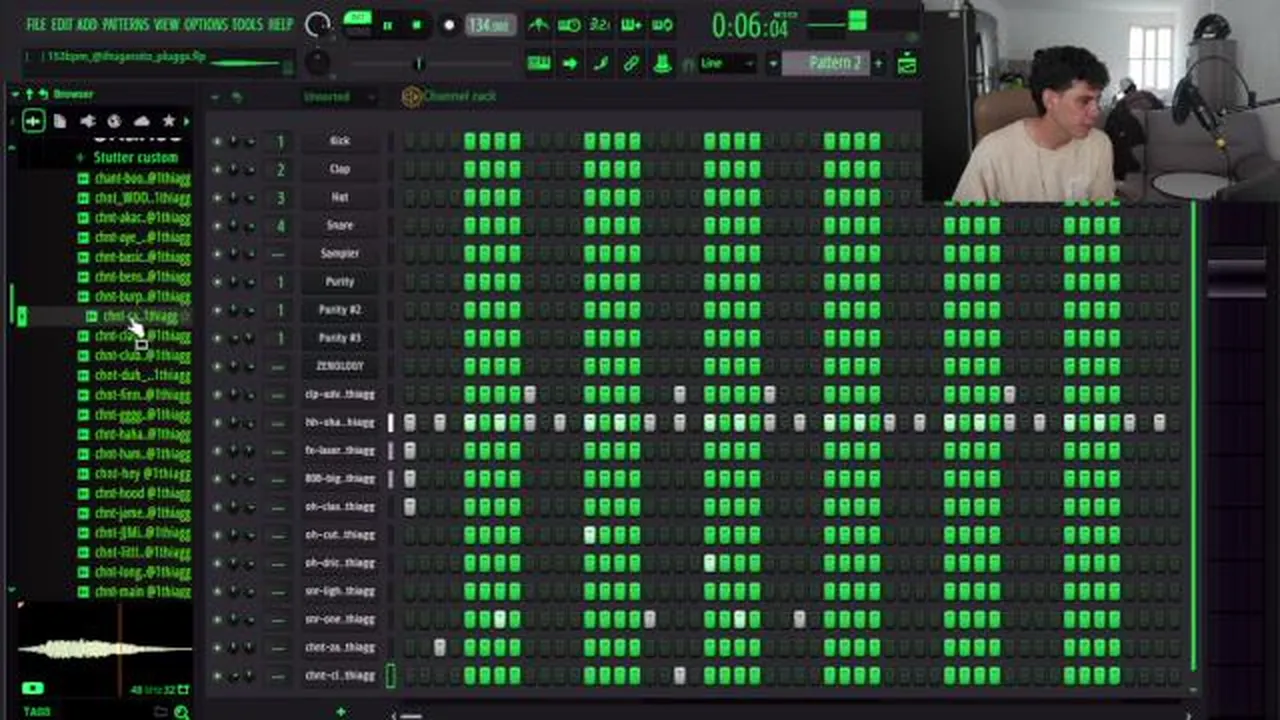
Task: Select the browser star/favorites tab icon
Action: (168, 121)
